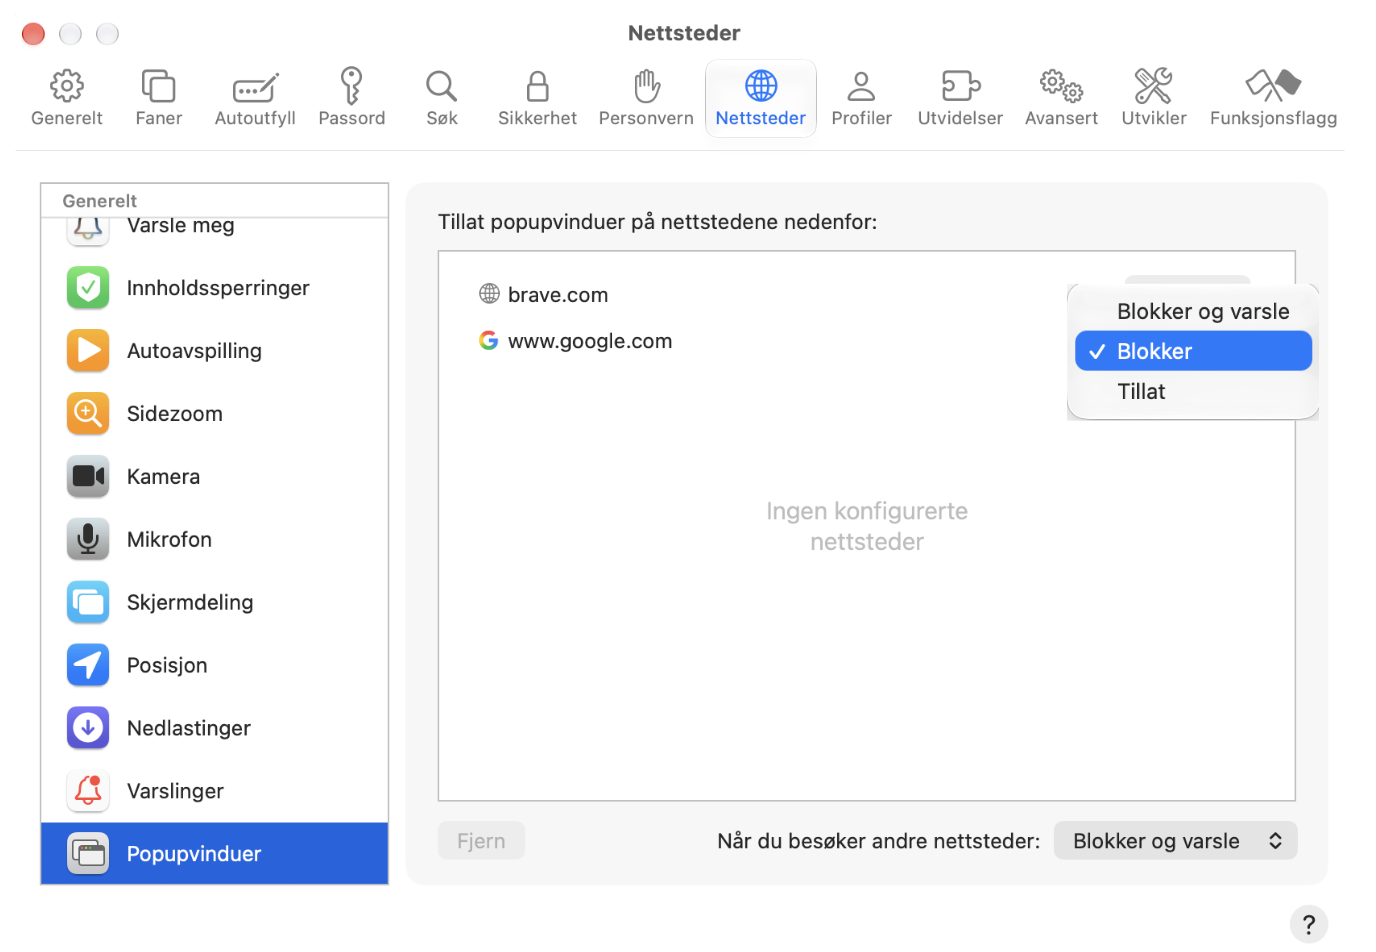Go to Søk settings

(442, 98)
